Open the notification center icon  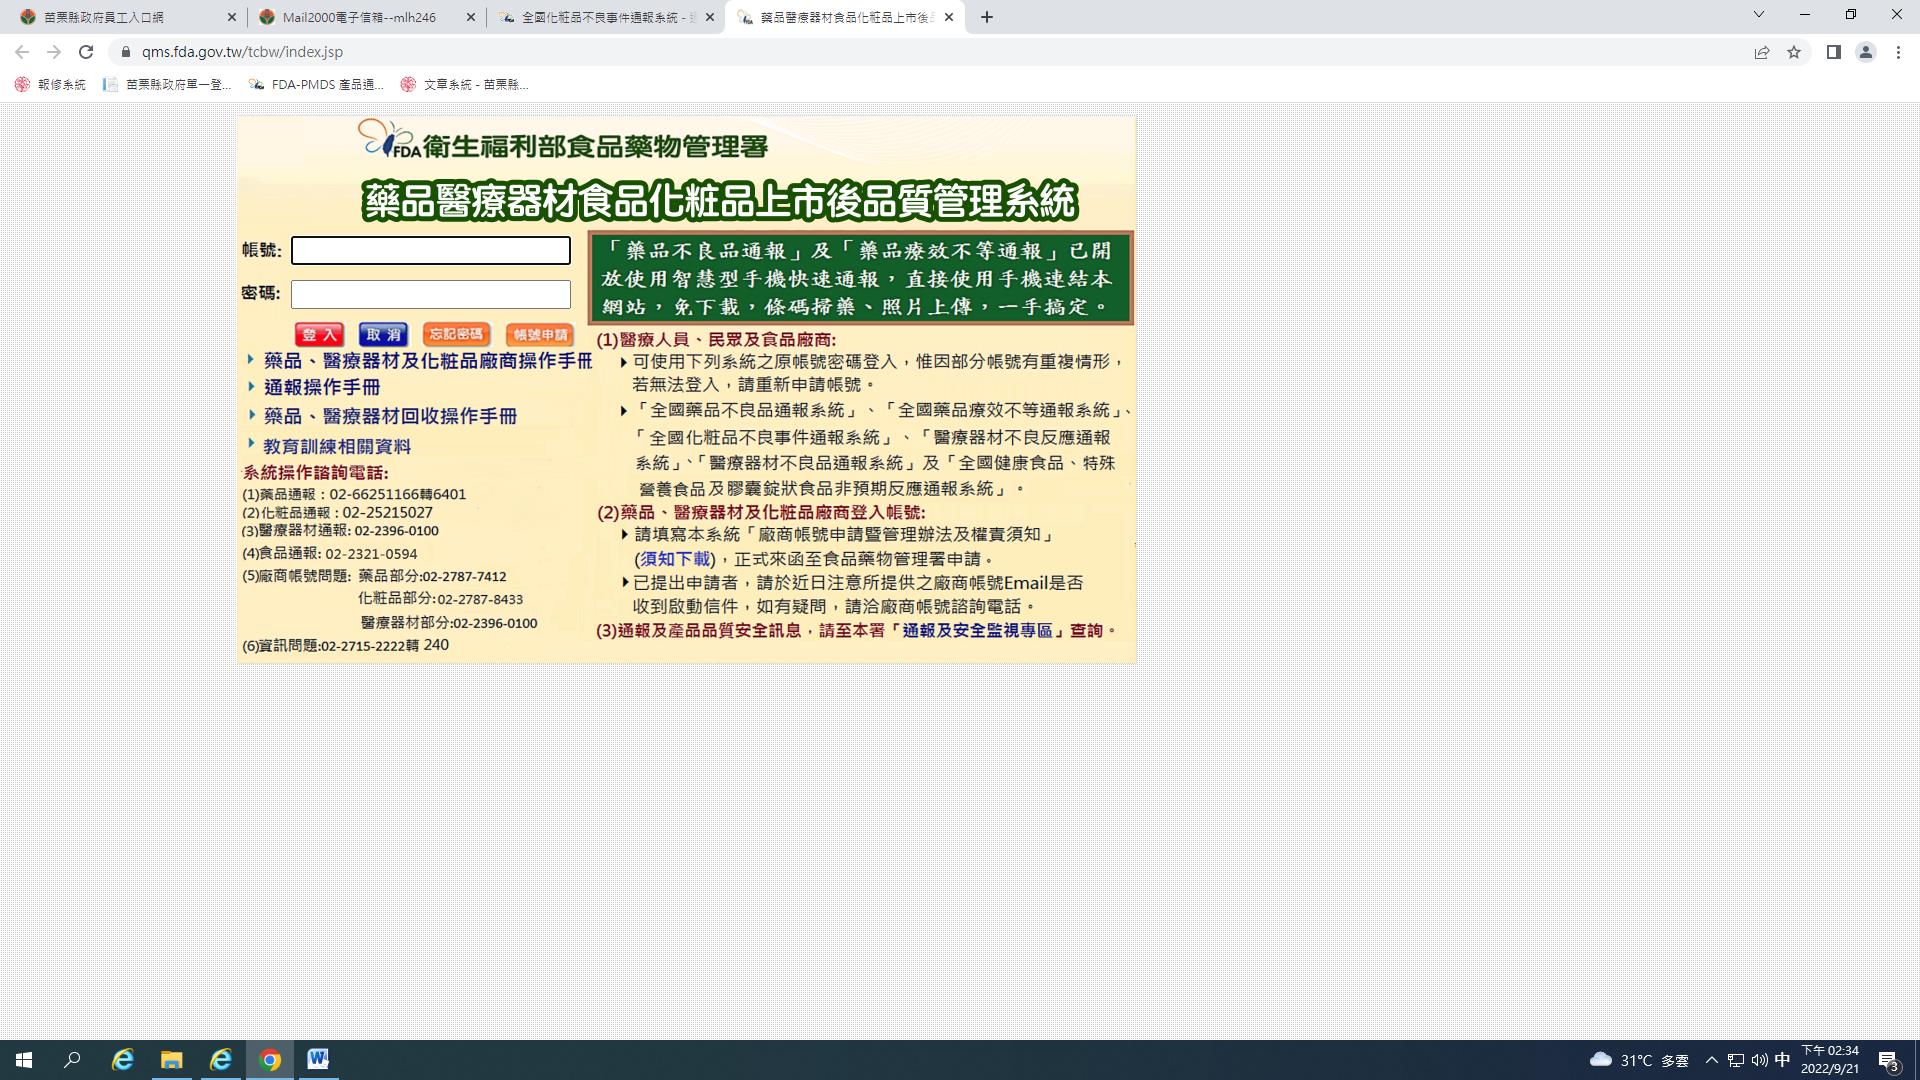point(1889,1060)
